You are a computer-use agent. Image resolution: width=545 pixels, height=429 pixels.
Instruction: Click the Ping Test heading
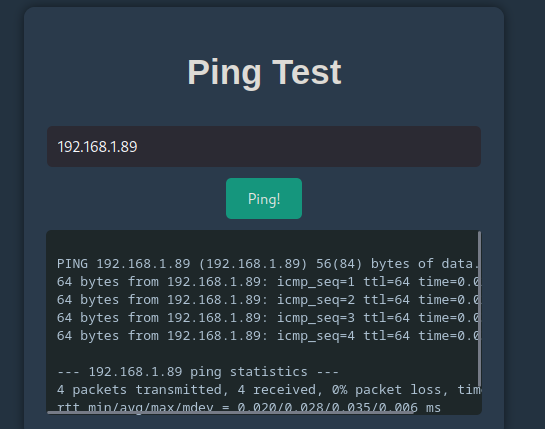pyautogui.click(x=264, y=72)
